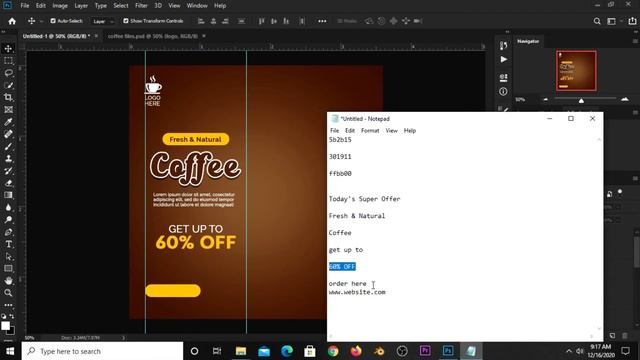This screenshot has height=360, width=640.
Task: Select the Eraser tool
Action: click(8, 183)
